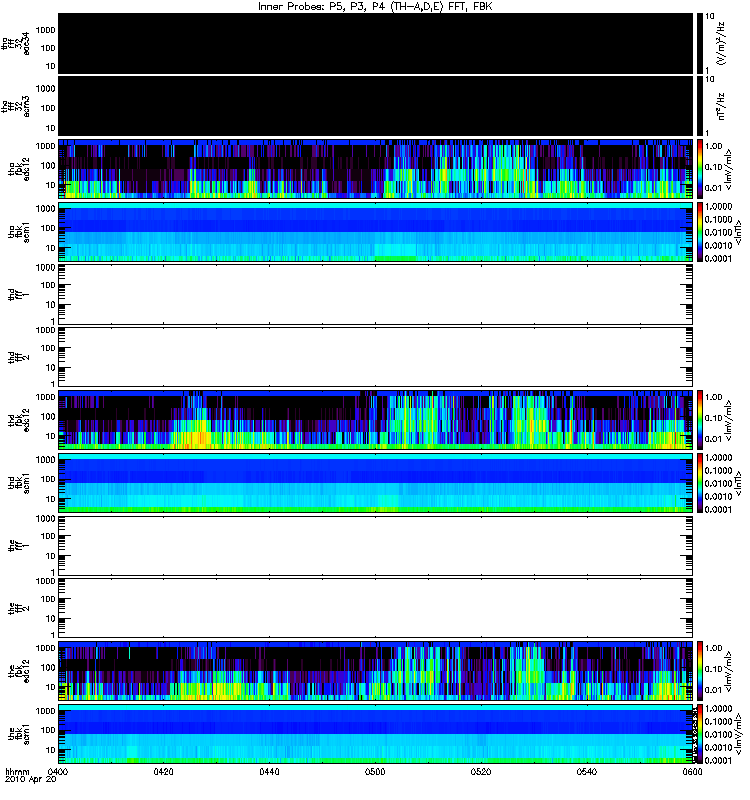Click the 'the fff 2' y-axis label
Viewport: 750px width, 800px height.
pyautogui.click(x=19, y=608)
